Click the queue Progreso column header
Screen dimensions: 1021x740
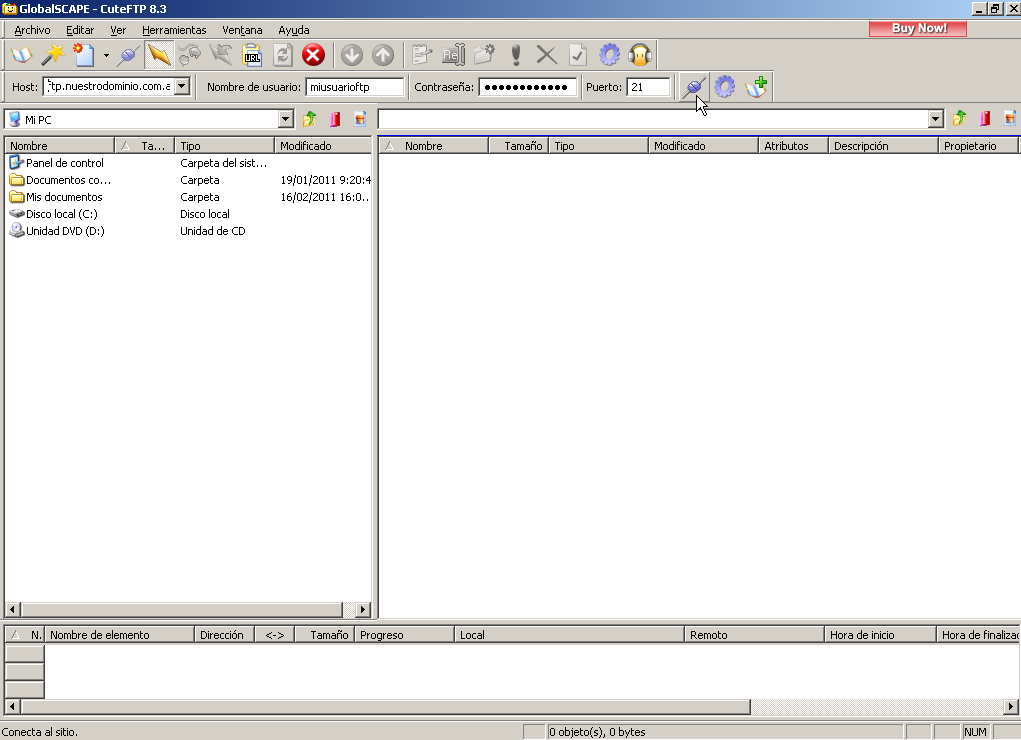click(404, 634)
